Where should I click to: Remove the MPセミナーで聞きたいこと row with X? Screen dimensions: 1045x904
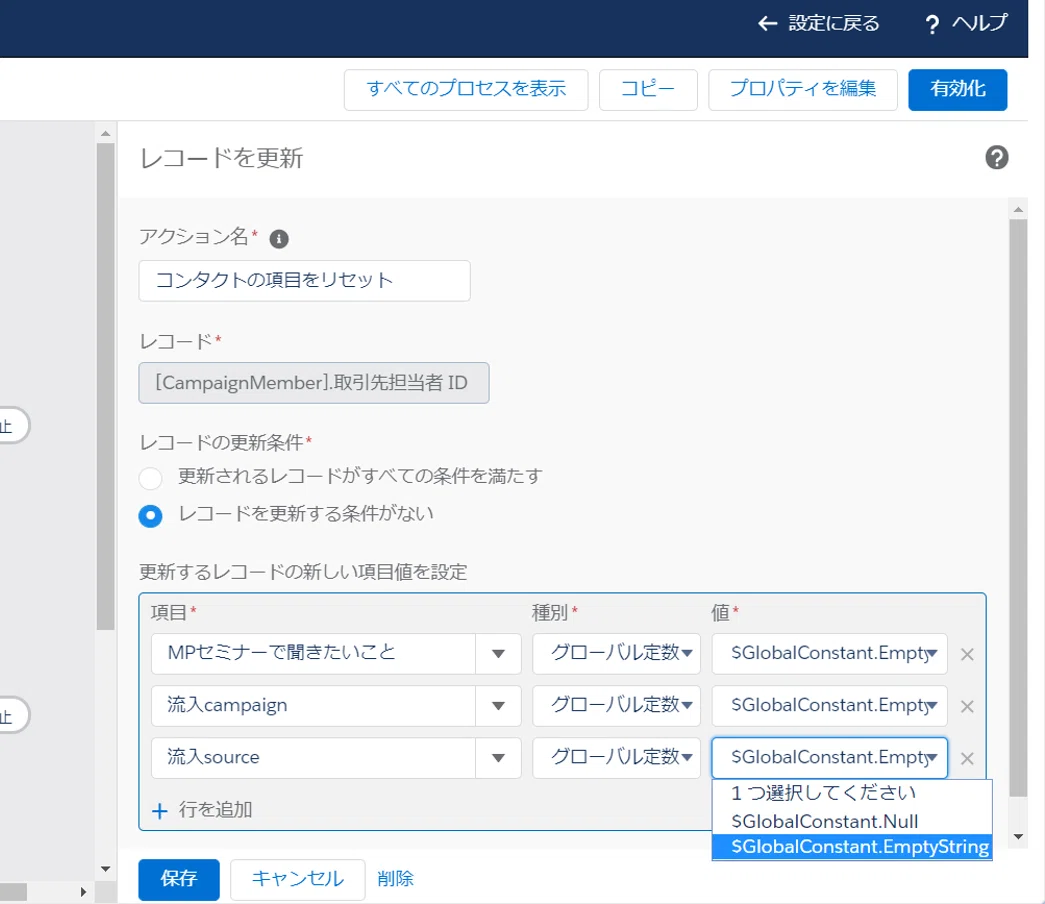point(967,655)
